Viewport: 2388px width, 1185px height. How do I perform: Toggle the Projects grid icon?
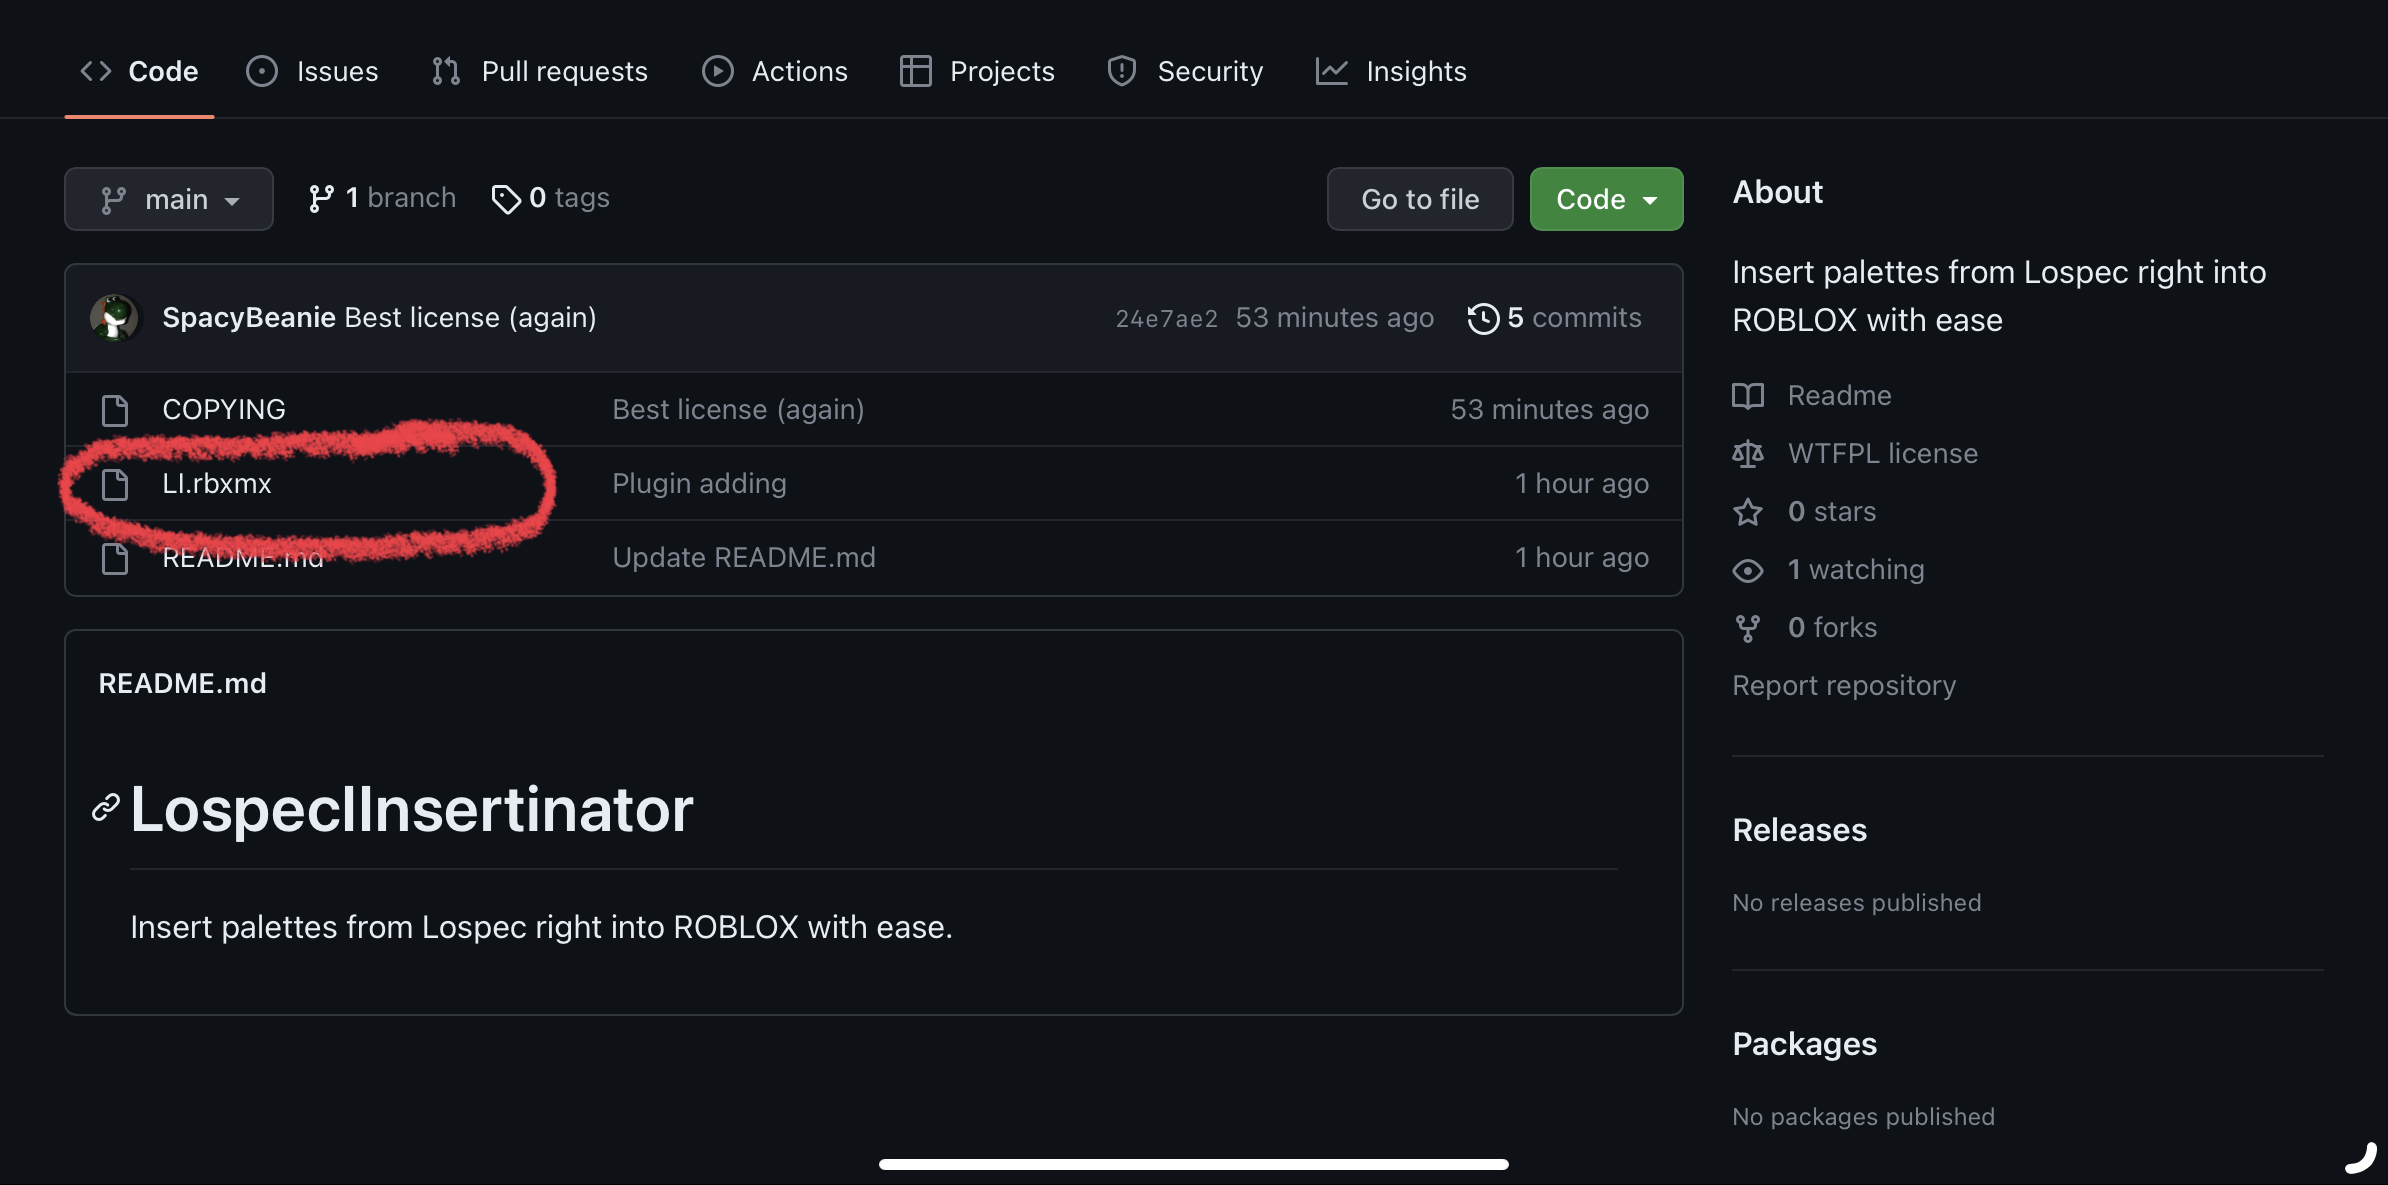pos(914,71)
